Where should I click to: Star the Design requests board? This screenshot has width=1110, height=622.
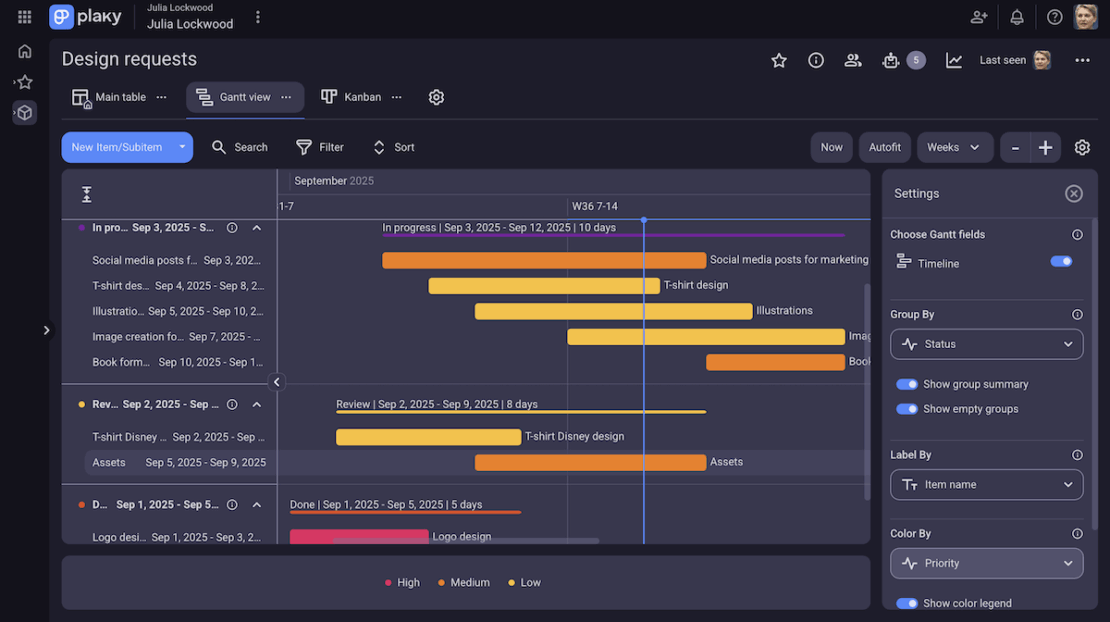click(x=779, y=60)
